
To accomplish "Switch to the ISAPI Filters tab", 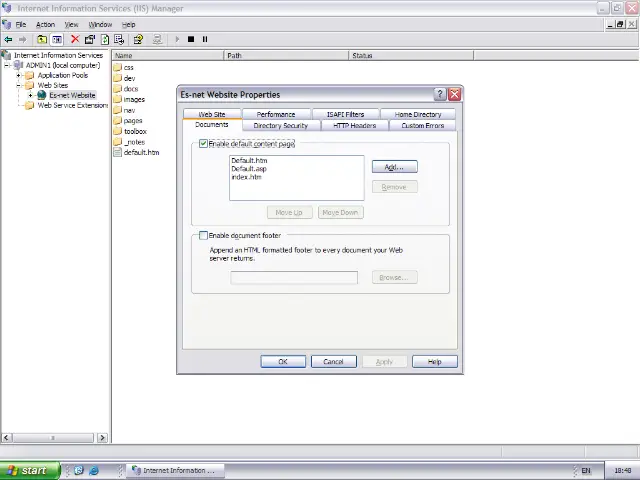I will coord(345,114).
